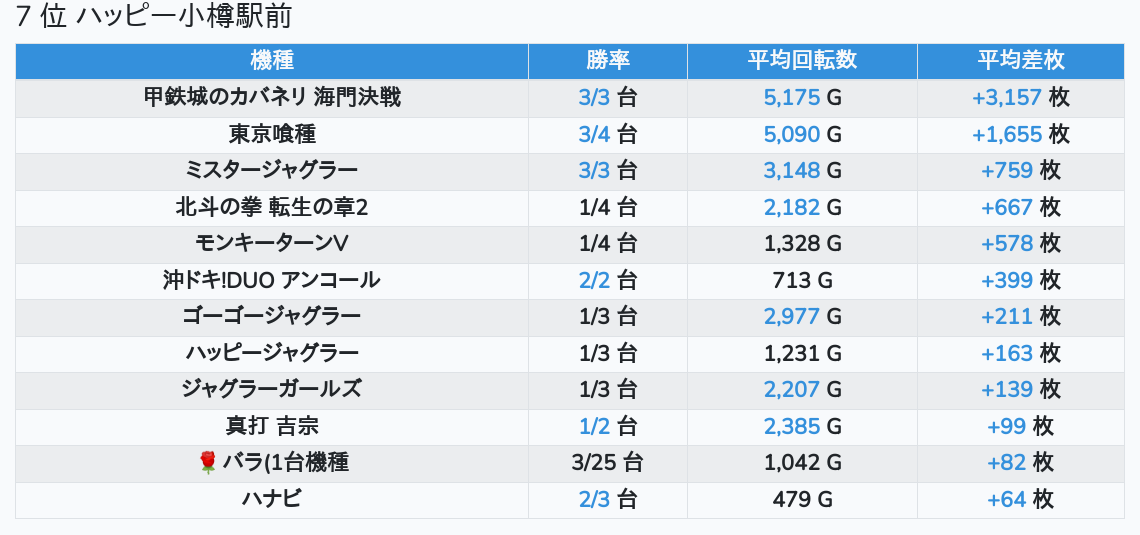Select the ハナビ machine name

coord(272,499)
